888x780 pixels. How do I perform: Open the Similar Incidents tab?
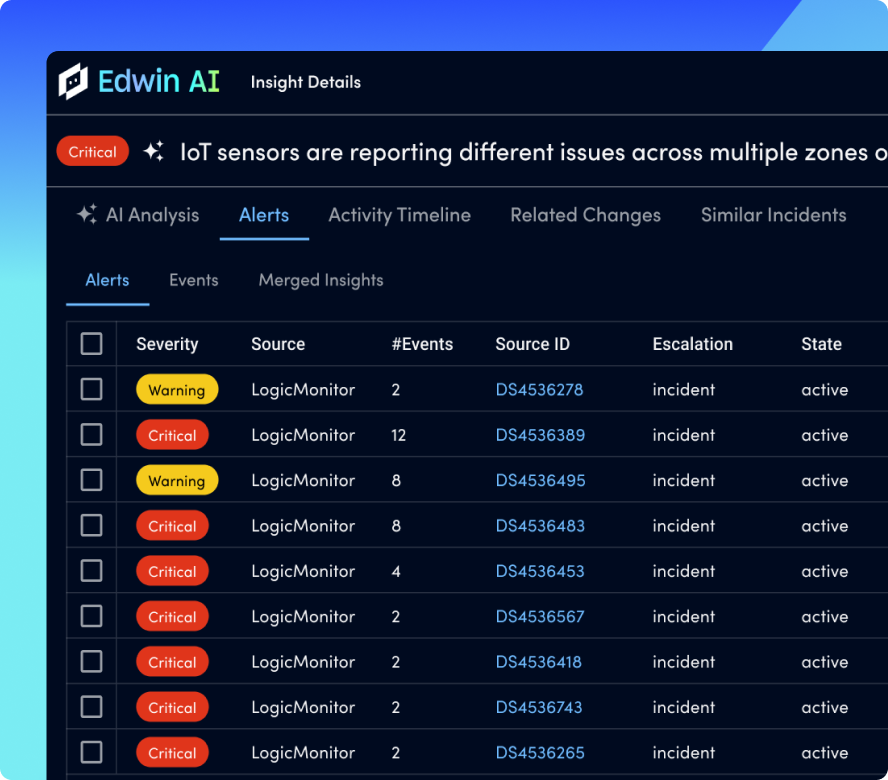[x=773, y=215]
